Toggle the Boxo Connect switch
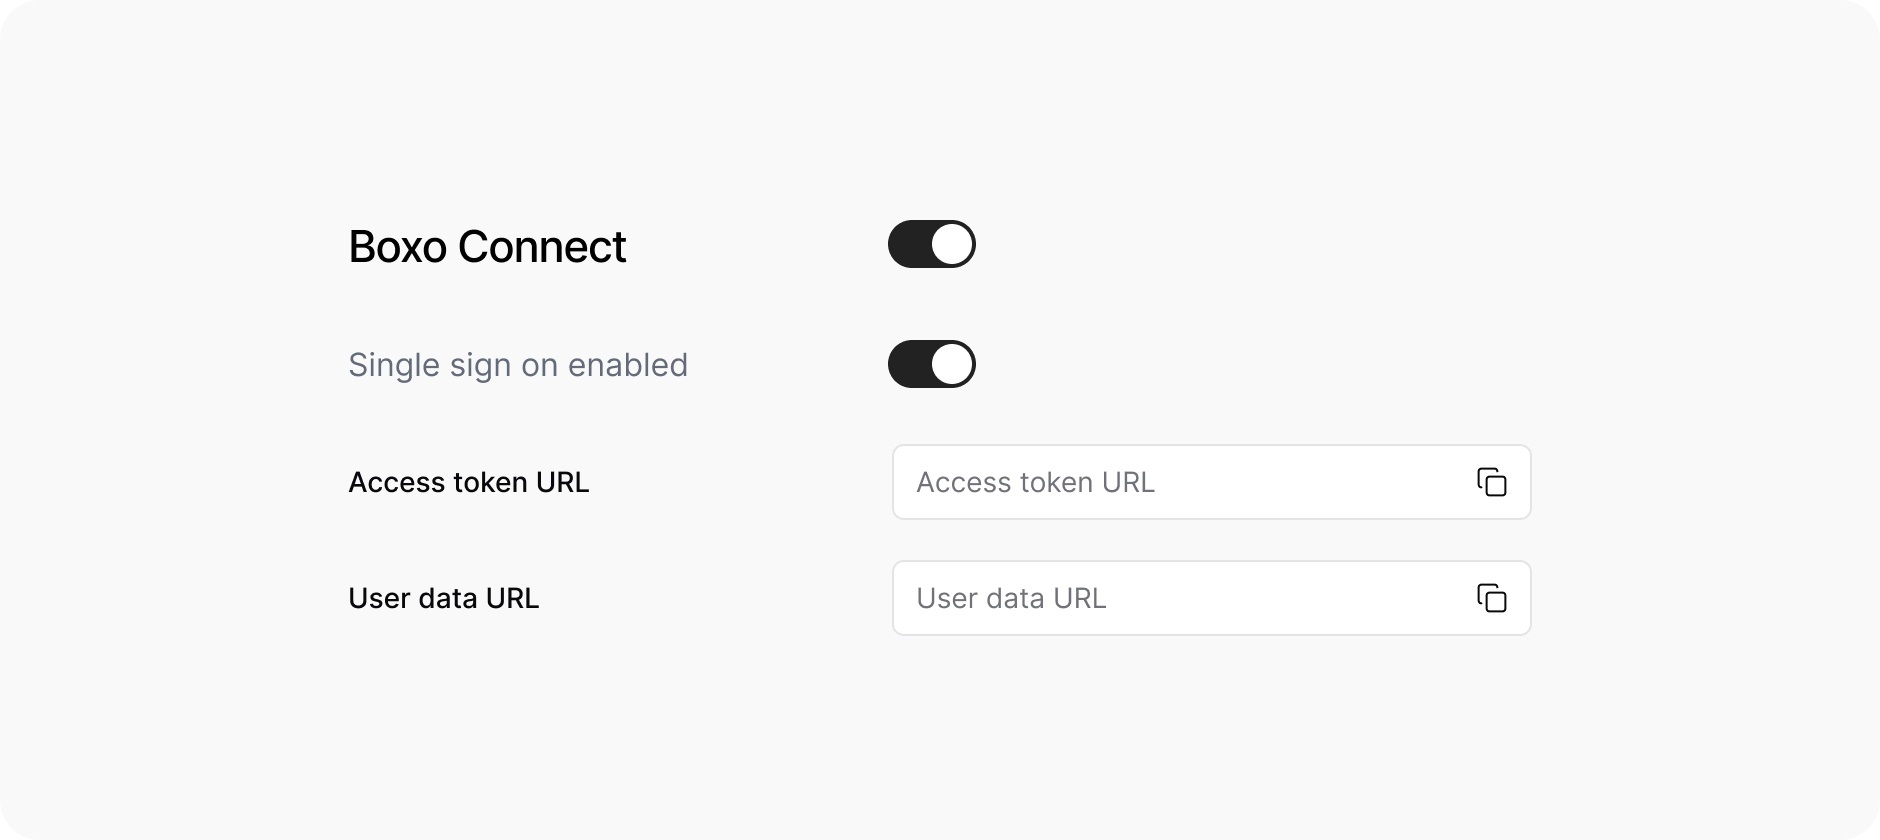The width and height of the screenshot is (1880, 840). point(931,245)
